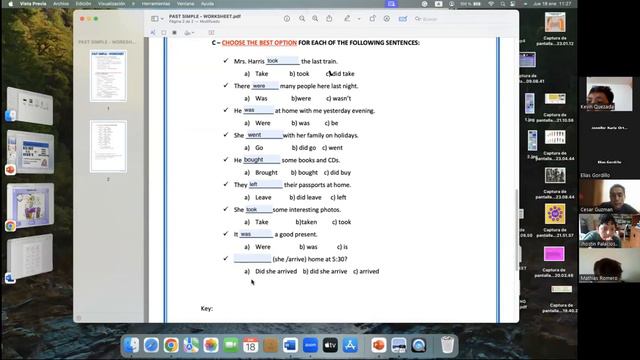Open Apple TV from the Dock

(x=330, y=345)
